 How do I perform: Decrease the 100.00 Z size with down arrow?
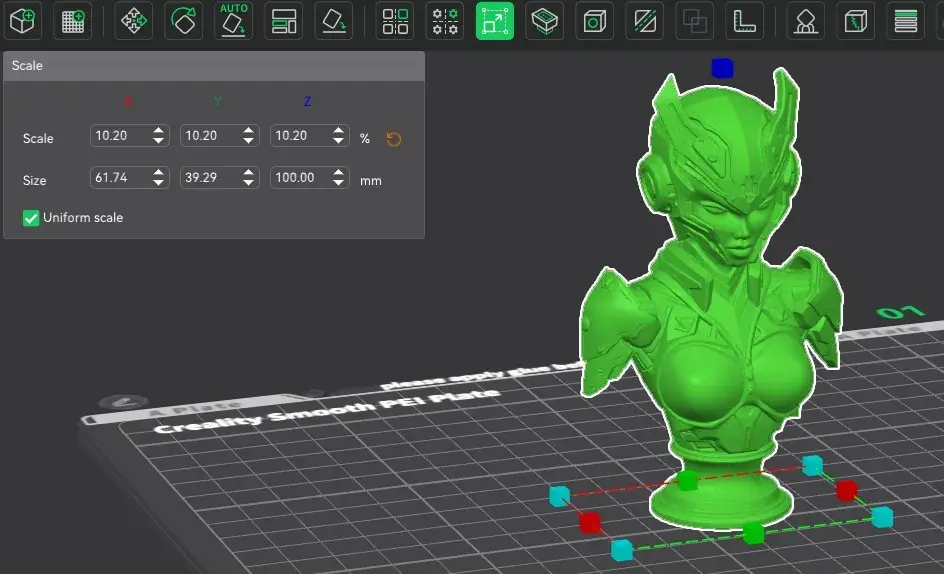coord(339,183)
